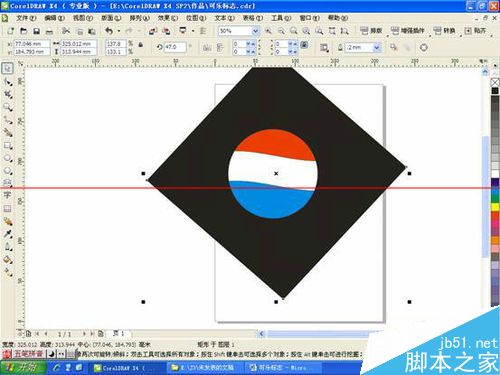Click the Undo arrow icon
Image resolution: width=500 pixels, height=375 pixels.
coord(109,31)
